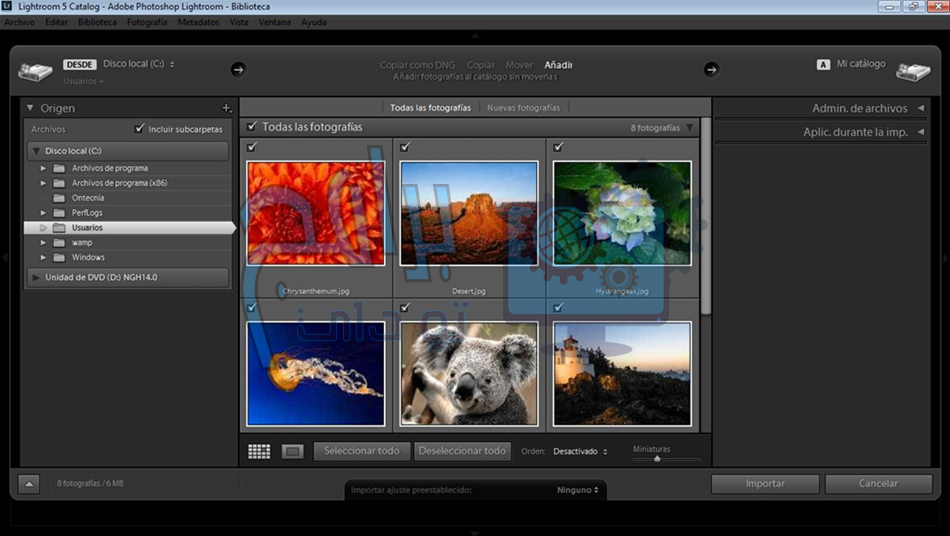The width and height of the screenshot is (950, 536).
Task: Open the import preset Ninguno dropdown
Action: [x=578, y=490]
